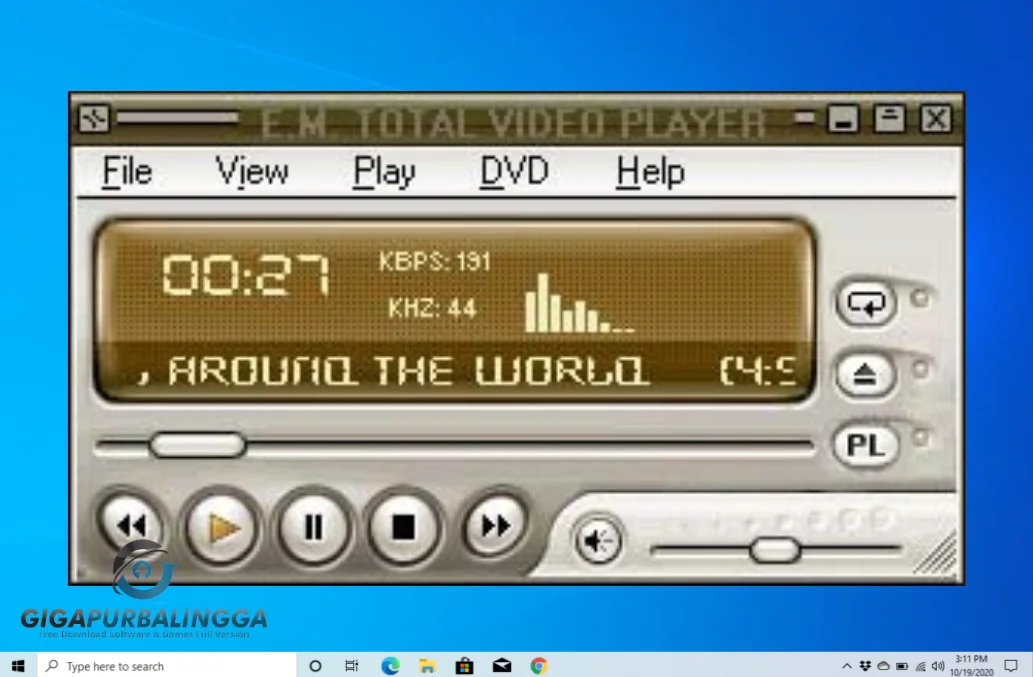Click the KHZ: 44 sample rate readout
Screen dimensions: 1033x677
tap(432, 308)
